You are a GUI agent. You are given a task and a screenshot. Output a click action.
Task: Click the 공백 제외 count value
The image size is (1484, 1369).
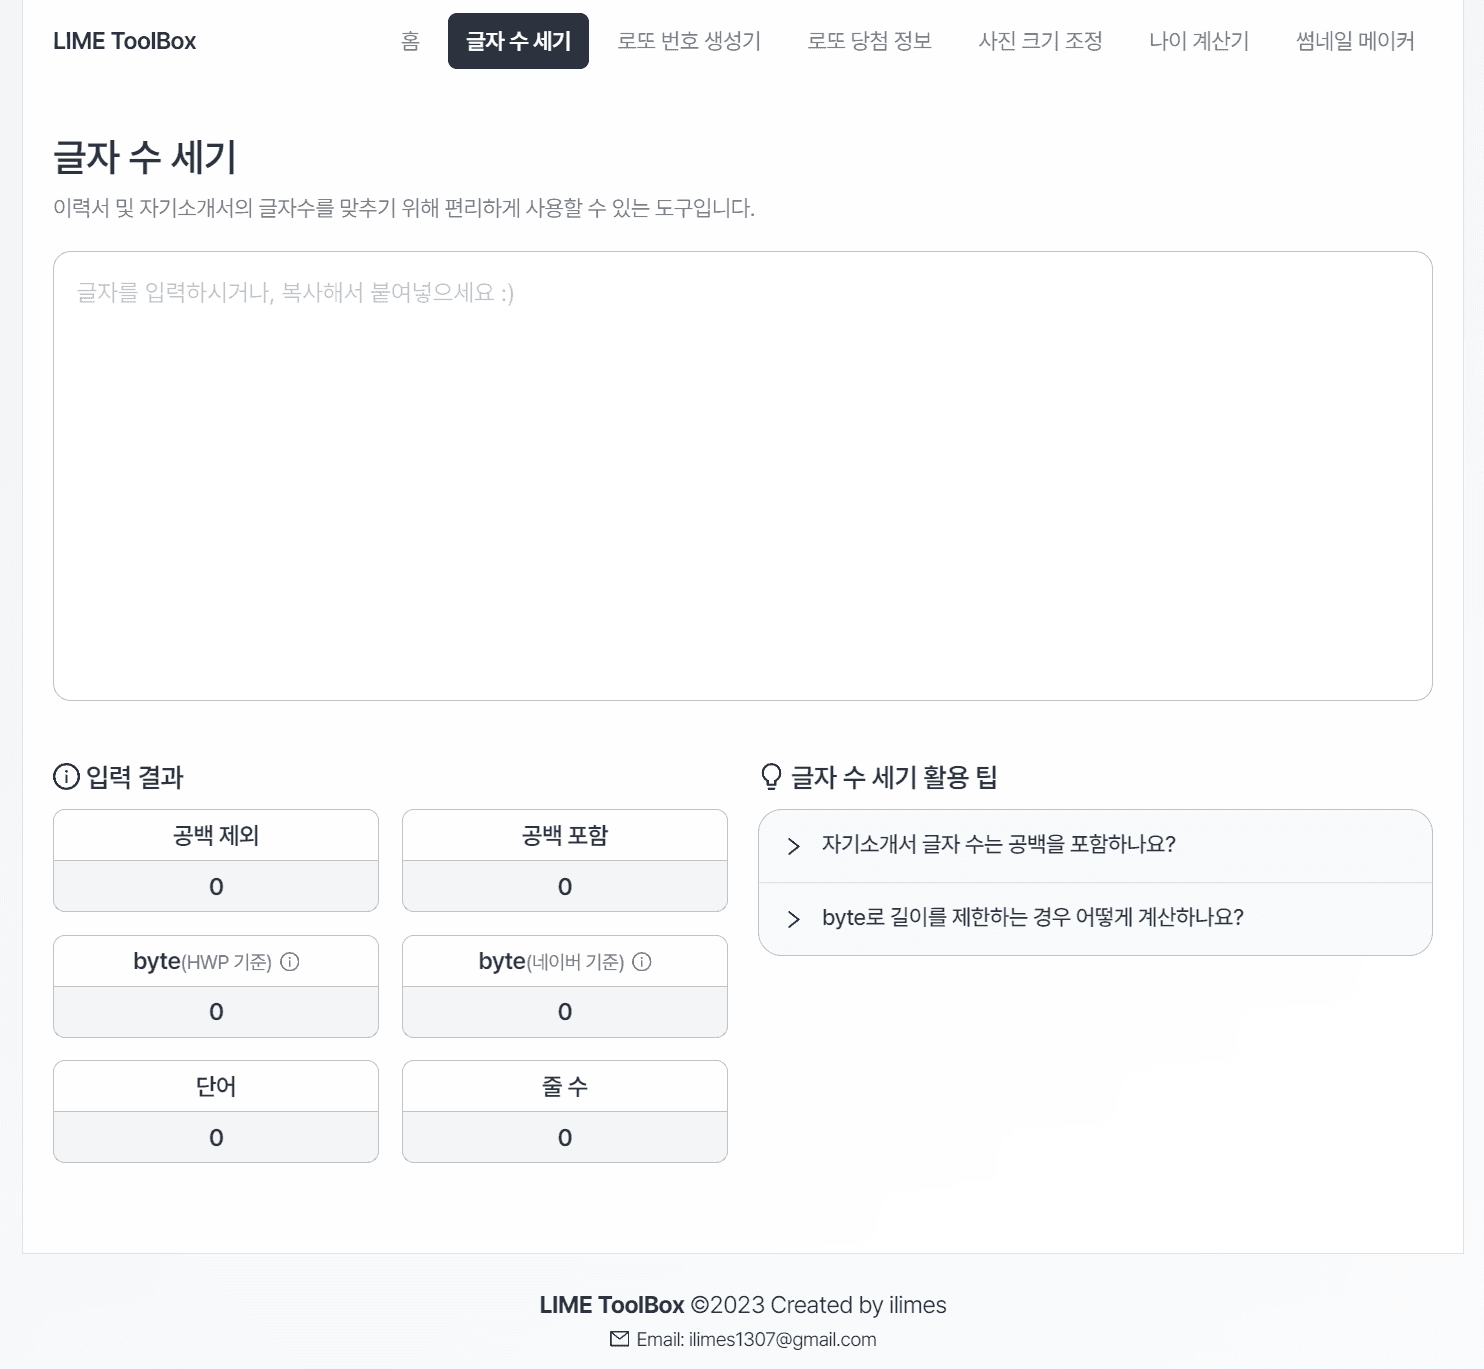[x=216, y=887]
